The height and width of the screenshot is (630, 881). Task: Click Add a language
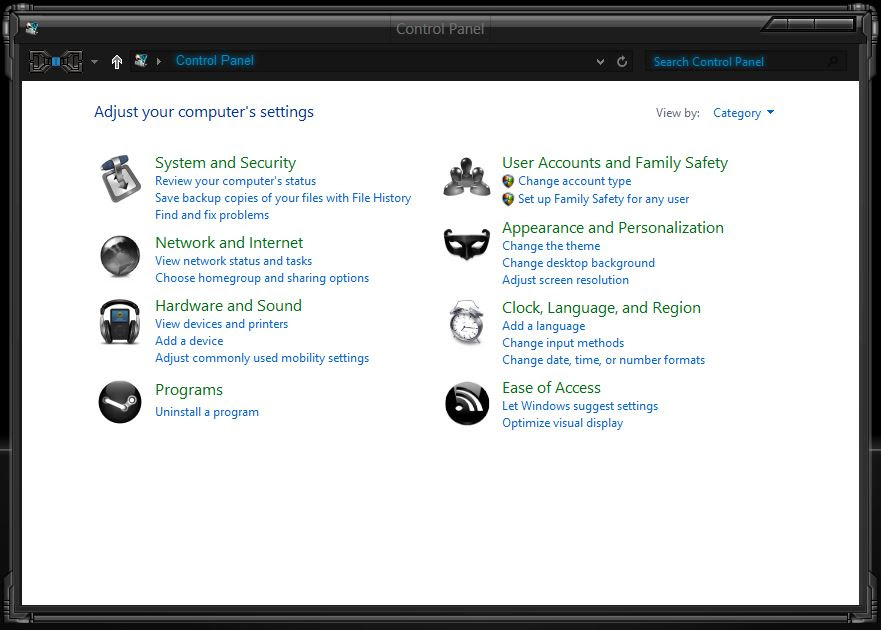543,326
